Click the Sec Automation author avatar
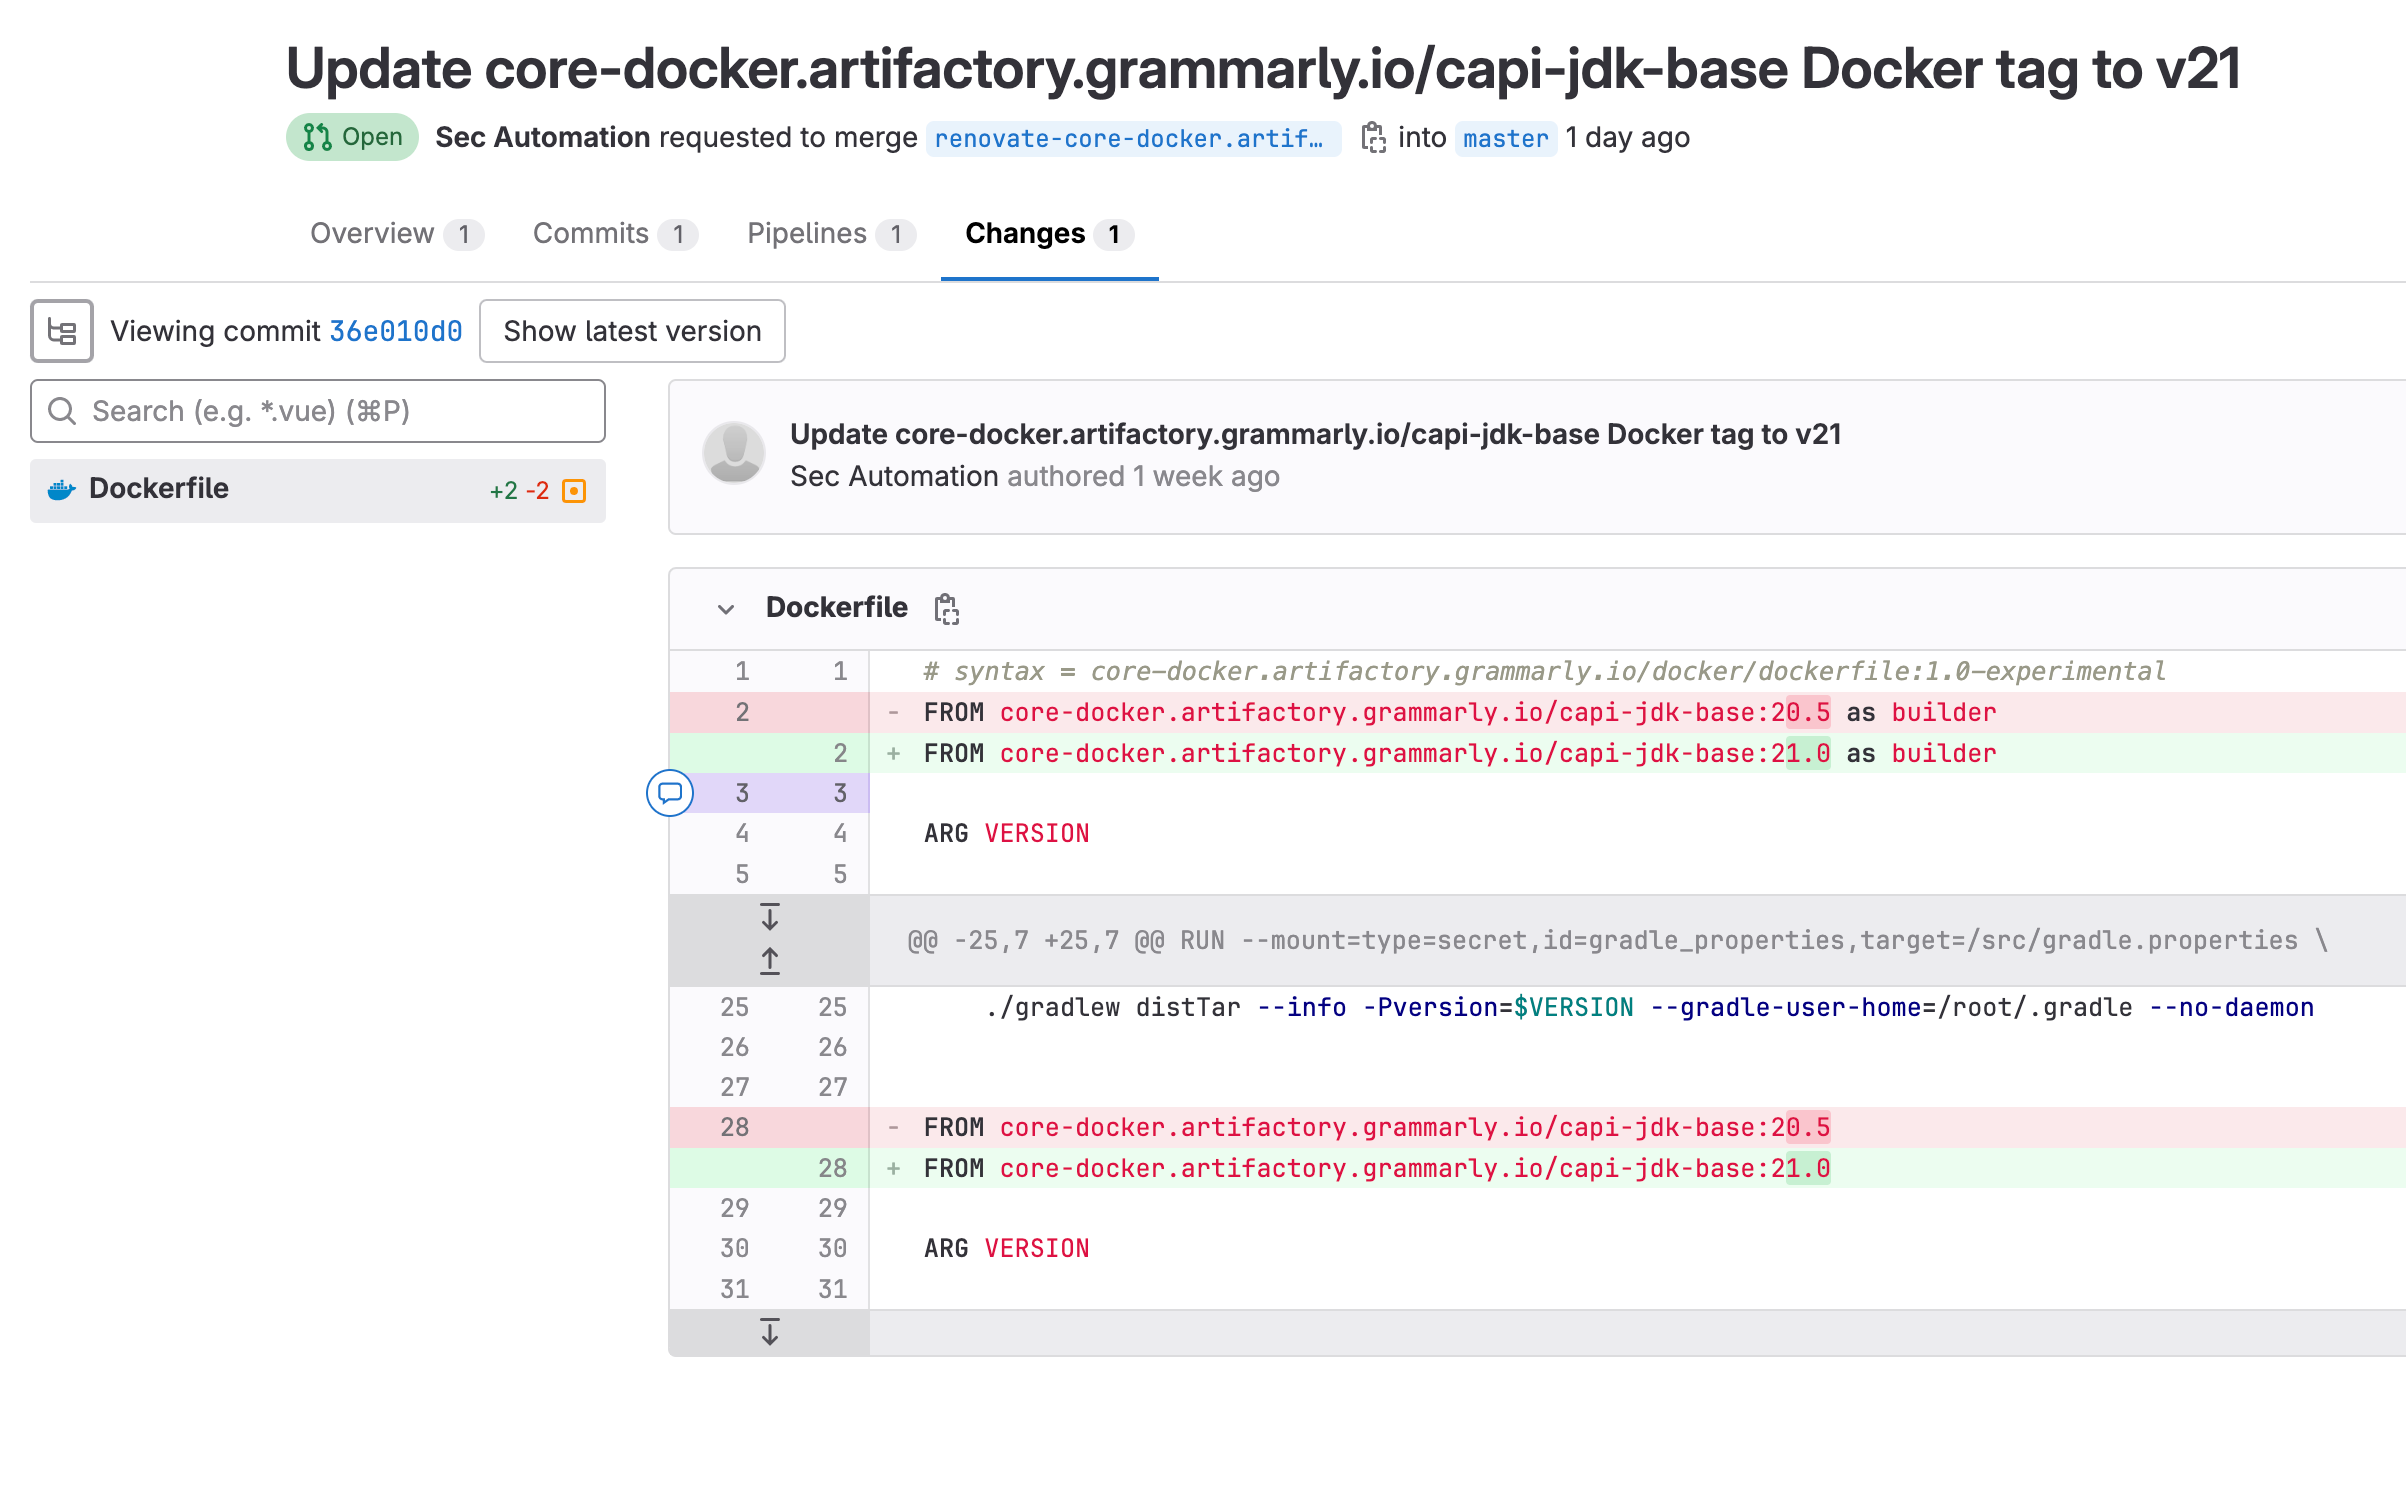This screenshot has width=2406, height=1492. pyautogui.click(x=734, y=453)
